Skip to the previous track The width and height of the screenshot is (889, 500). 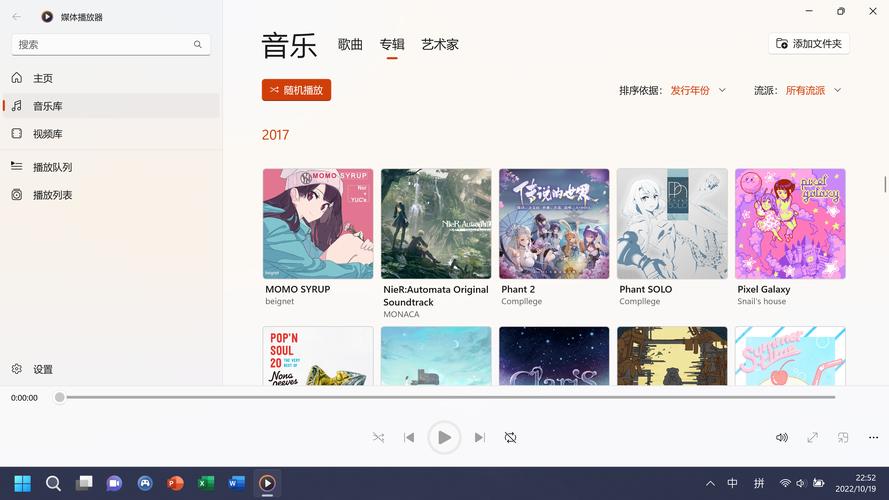[x=409, y=437]
